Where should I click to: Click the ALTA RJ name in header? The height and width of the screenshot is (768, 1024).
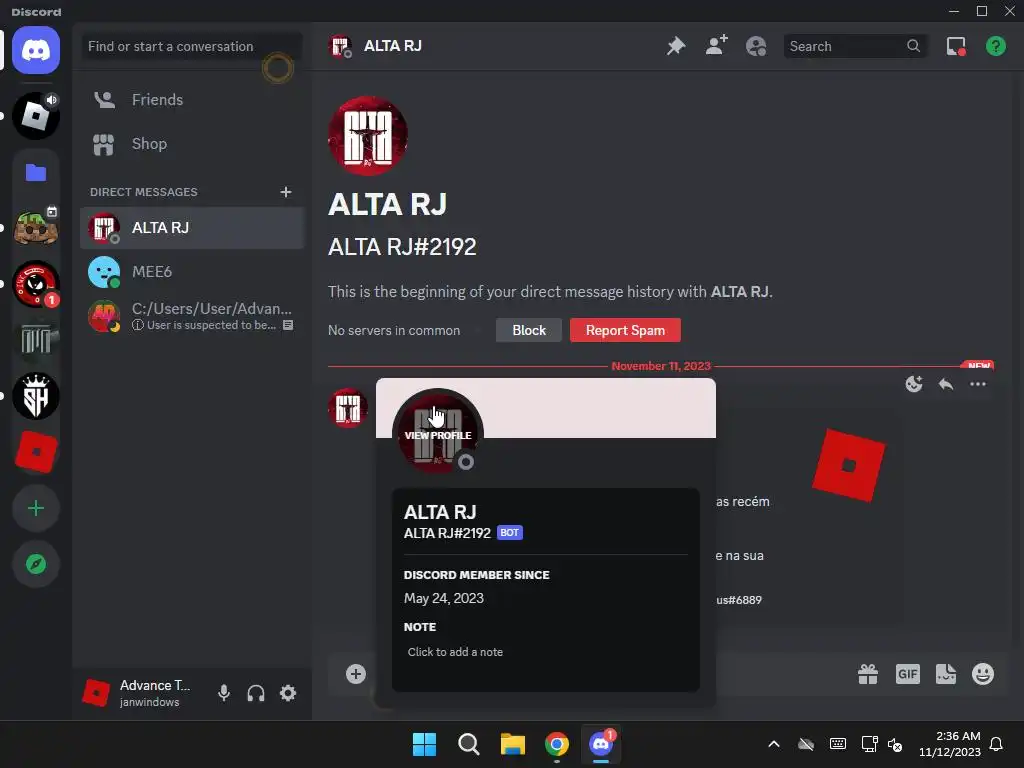click(392, 46)
